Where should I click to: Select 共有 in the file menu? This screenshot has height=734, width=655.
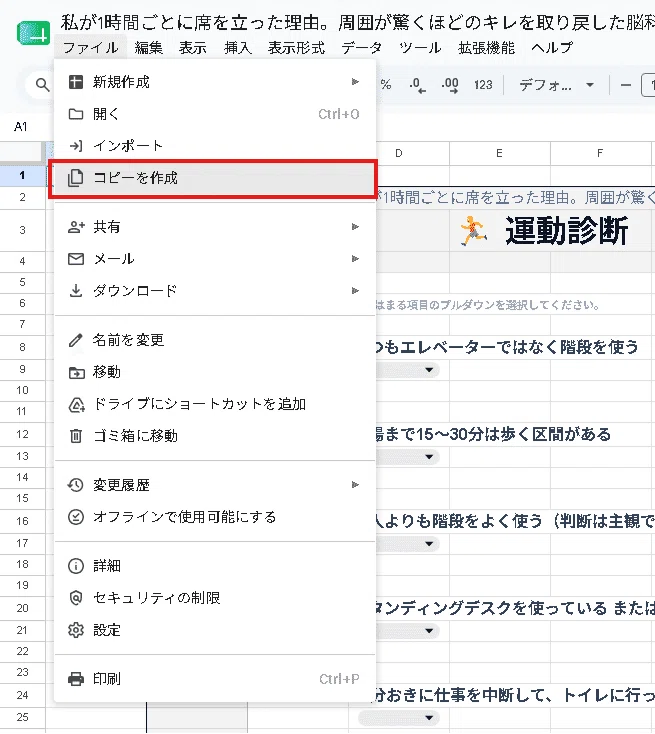(215, 227)
